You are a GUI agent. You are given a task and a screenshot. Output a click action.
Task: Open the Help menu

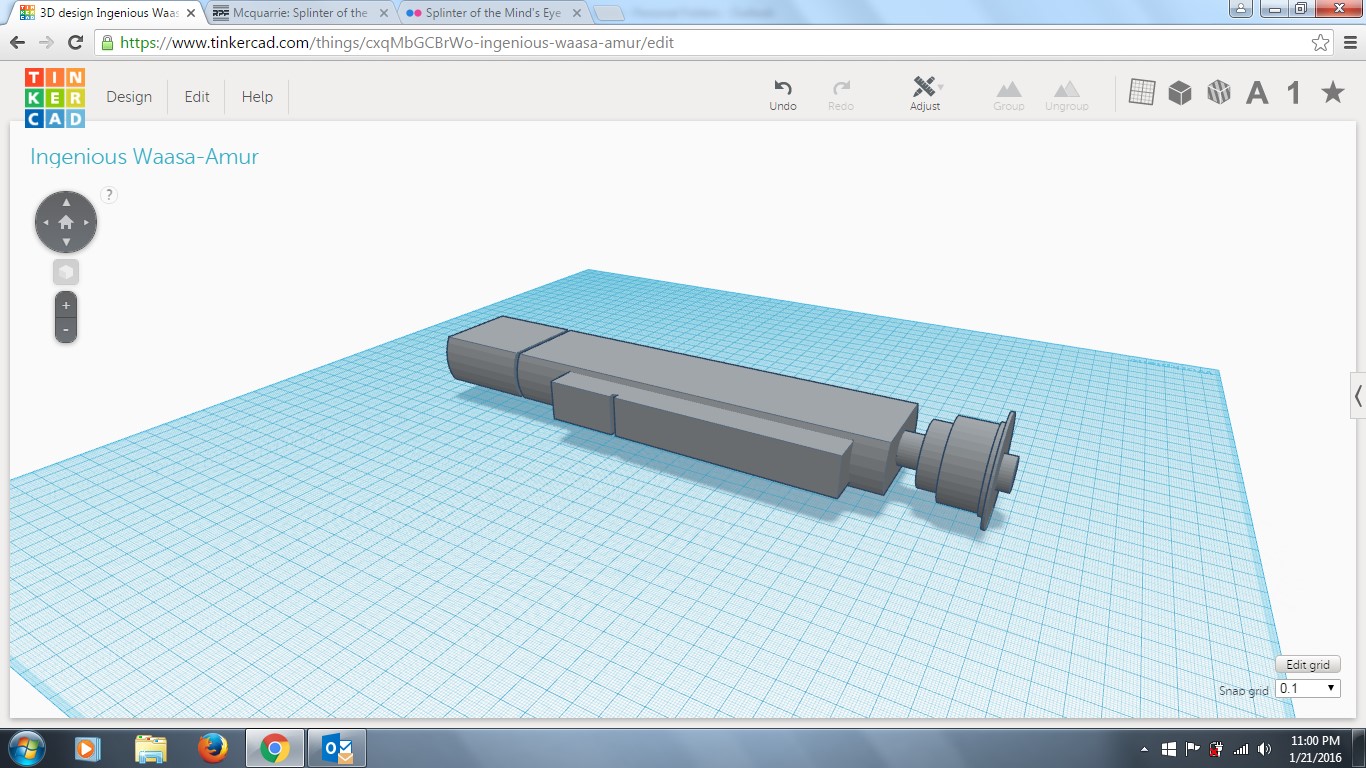[x=257, y=97]
